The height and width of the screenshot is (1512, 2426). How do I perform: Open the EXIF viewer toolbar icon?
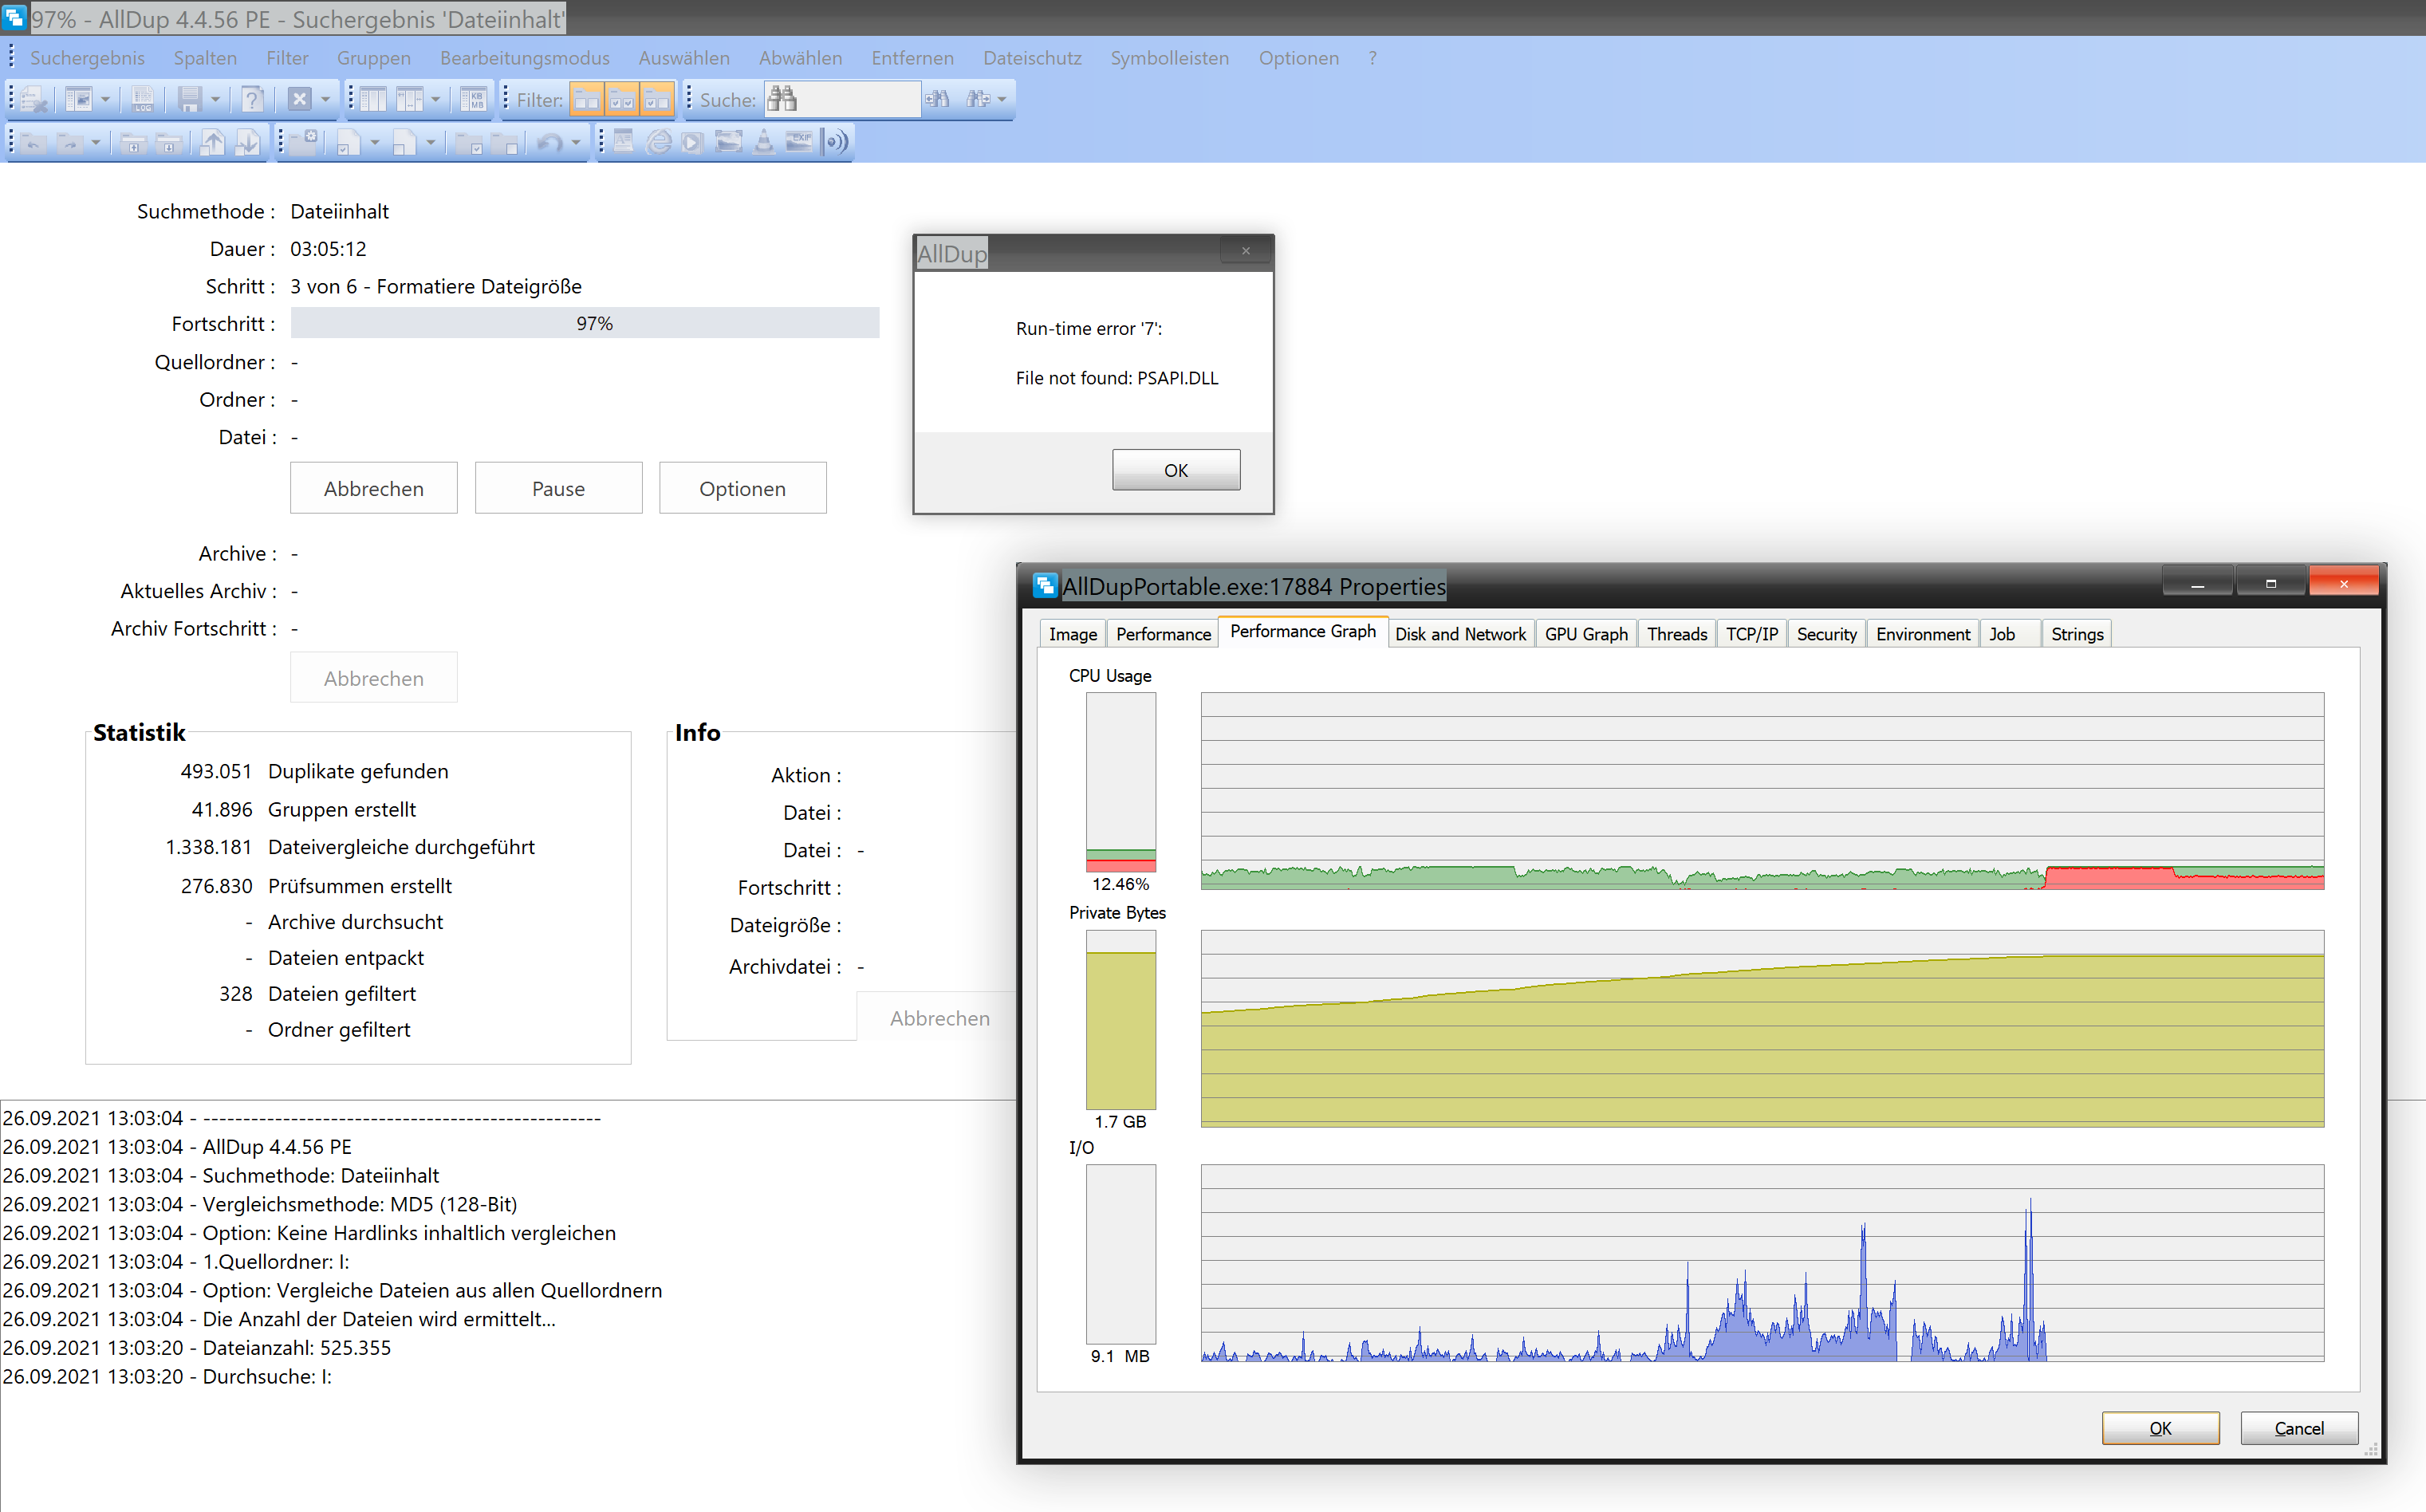798,142
